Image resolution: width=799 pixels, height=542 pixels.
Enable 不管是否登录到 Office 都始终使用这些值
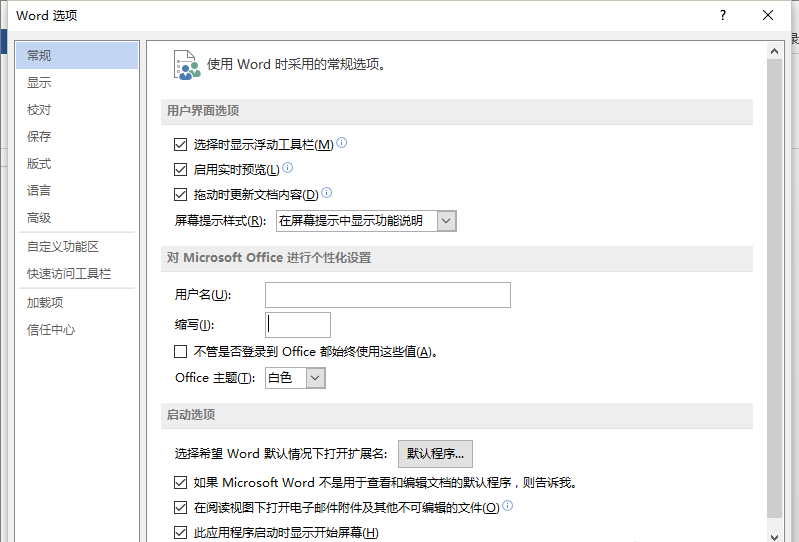(x=180, y=351)
